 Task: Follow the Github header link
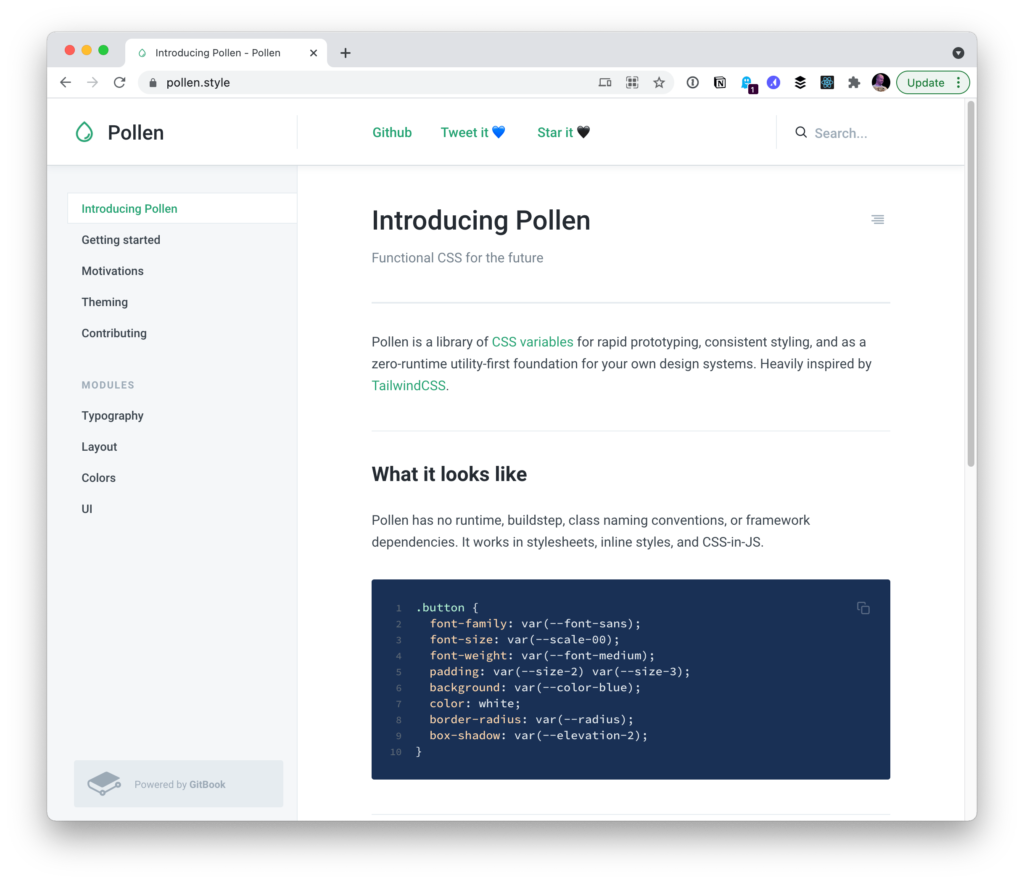392,133
